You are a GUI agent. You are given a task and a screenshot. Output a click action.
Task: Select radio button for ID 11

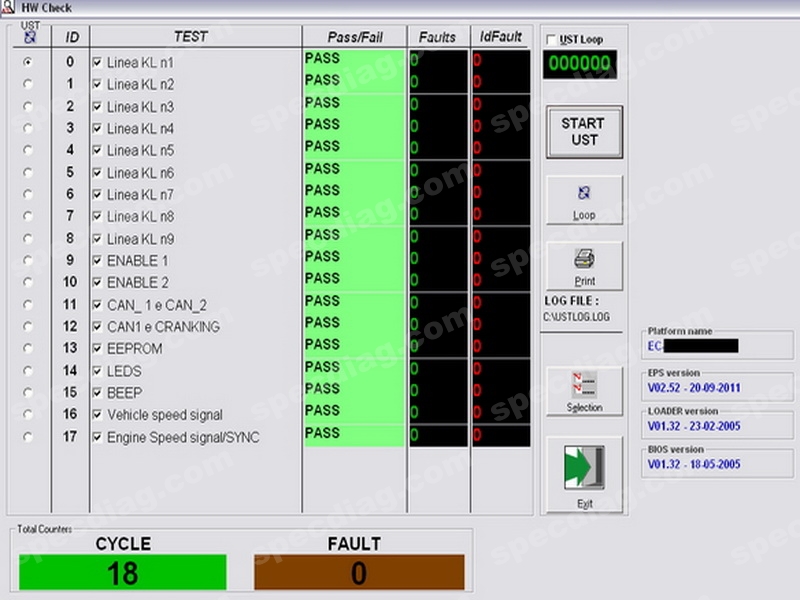pos(27,304)
